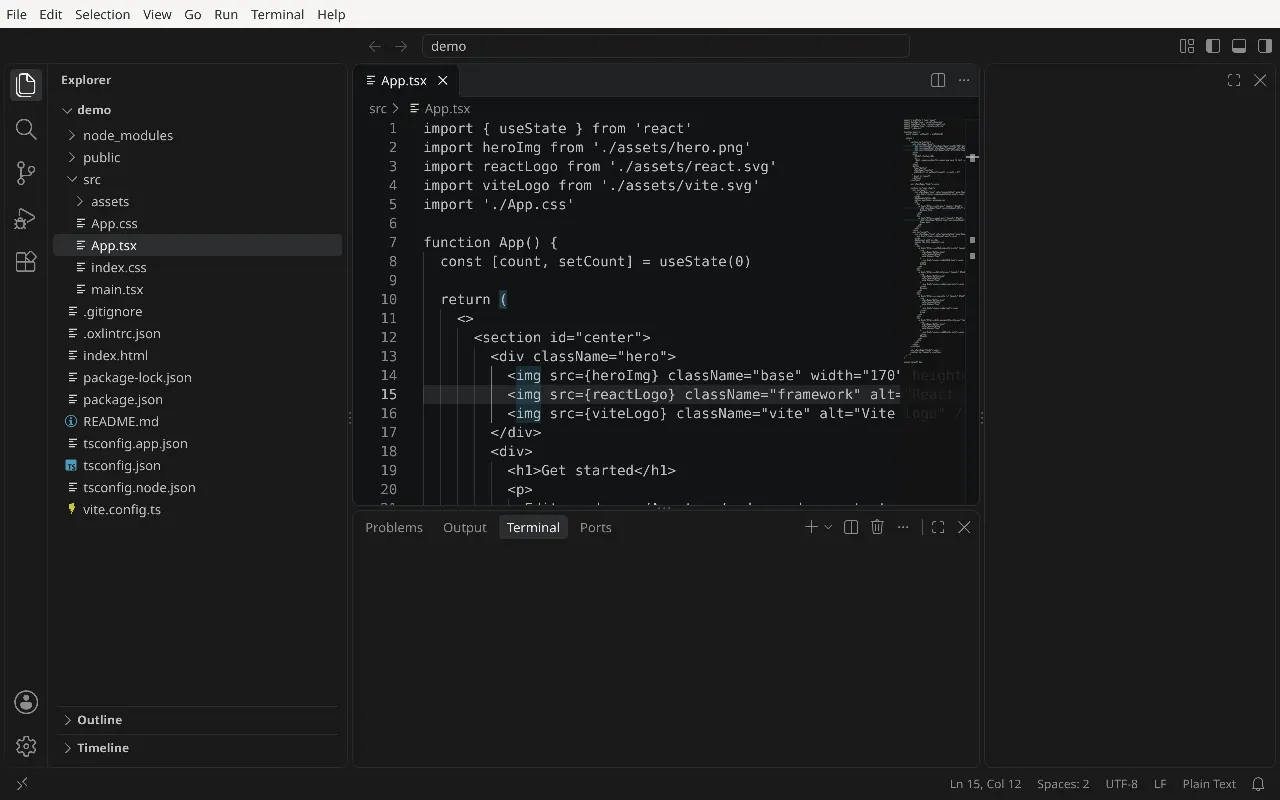Switch to the Ports panel tab

click(596, 527)
